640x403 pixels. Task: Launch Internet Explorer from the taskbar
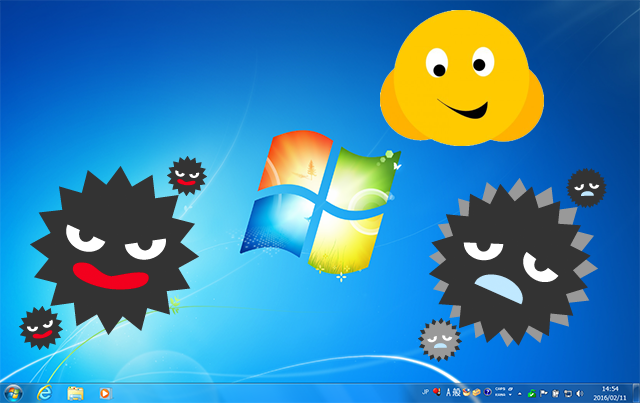click(x=44, y=393)
